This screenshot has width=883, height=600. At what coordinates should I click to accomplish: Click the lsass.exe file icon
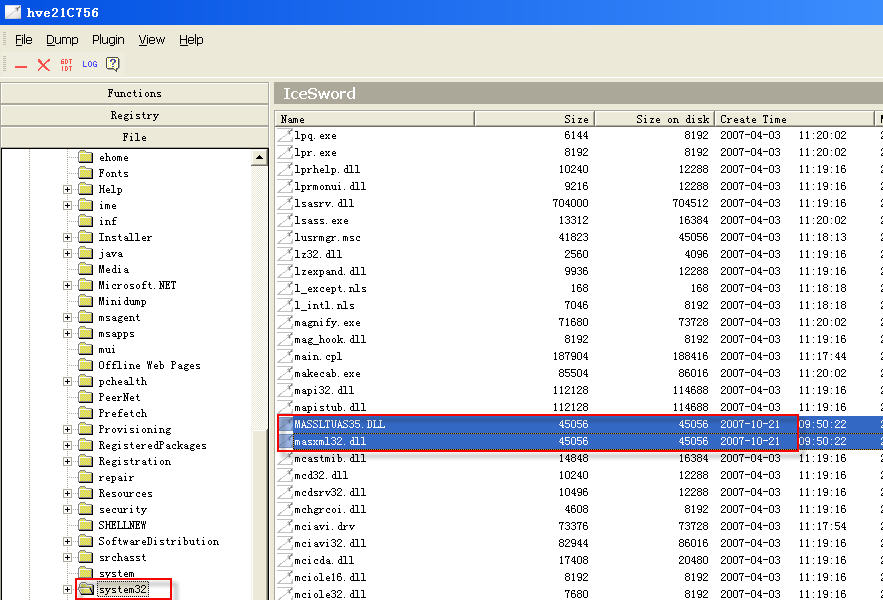click(x=285, y=220)
